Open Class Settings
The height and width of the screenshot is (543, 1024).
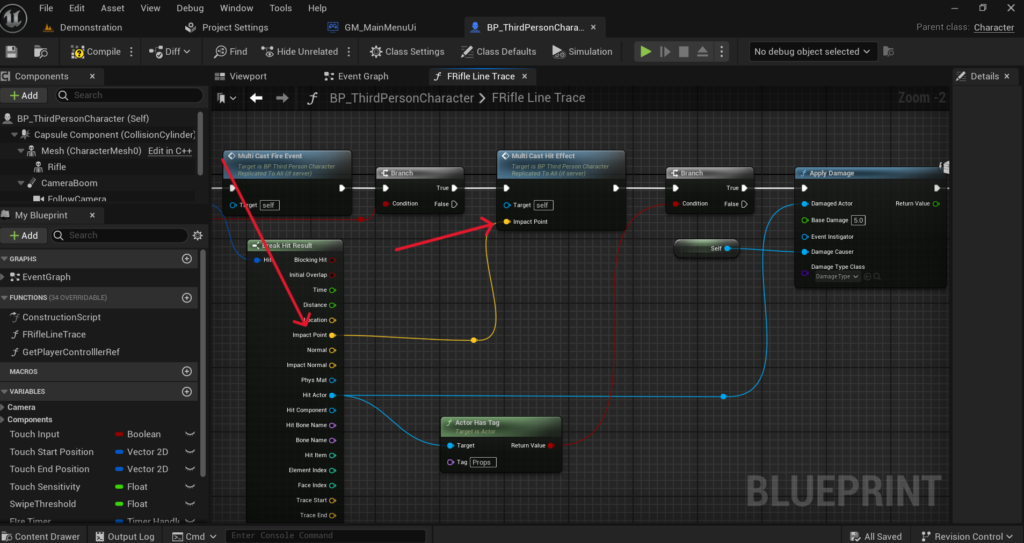coord(407,52)
